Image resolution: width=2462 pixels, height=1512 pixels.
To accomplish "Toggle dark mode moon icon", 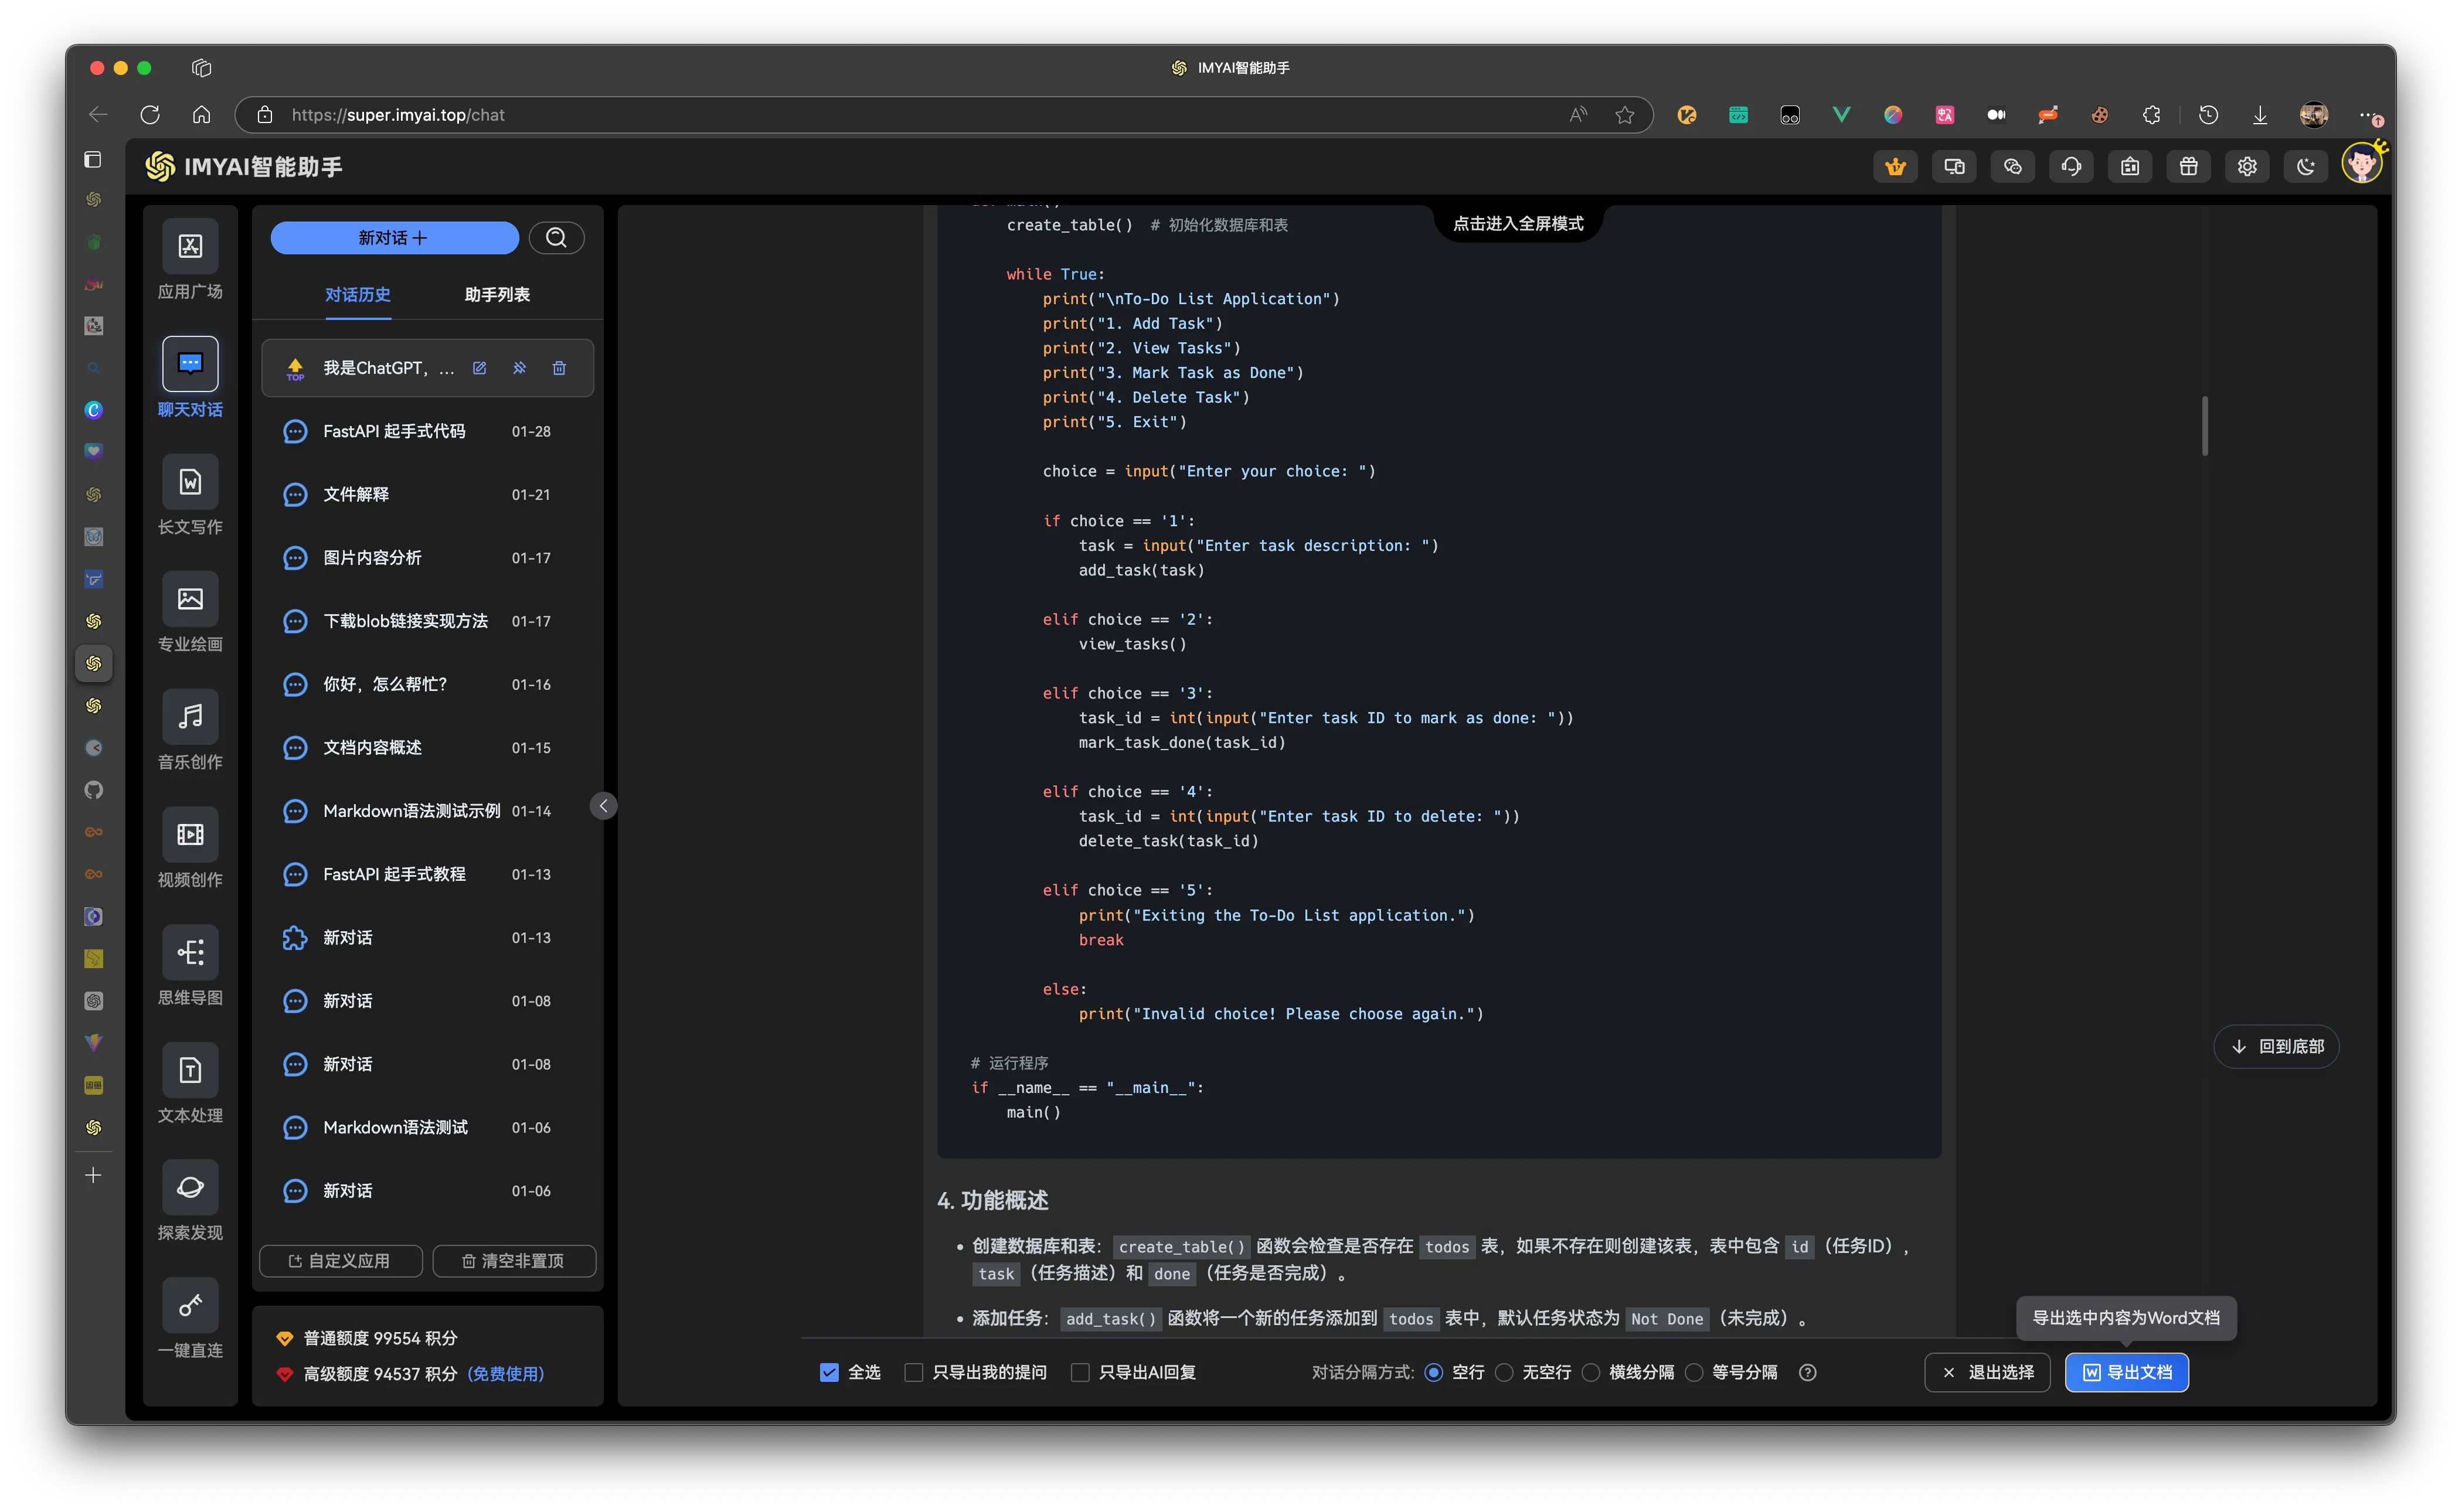I will pos(2305,167).
